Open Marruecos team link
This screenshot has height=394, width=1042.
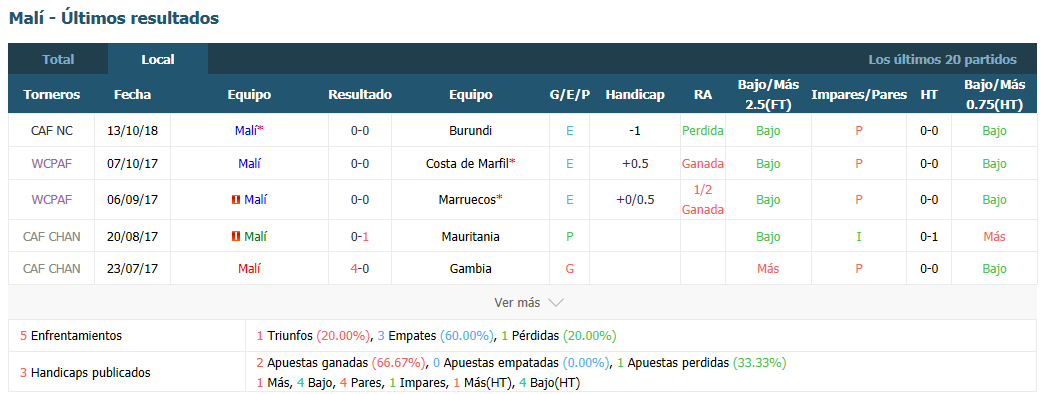point(470,199)
